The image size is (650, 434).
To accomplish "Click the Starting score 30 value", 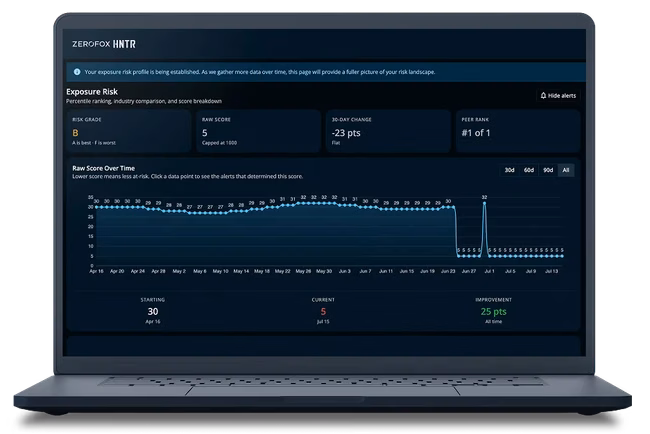I will coord(153,311).
